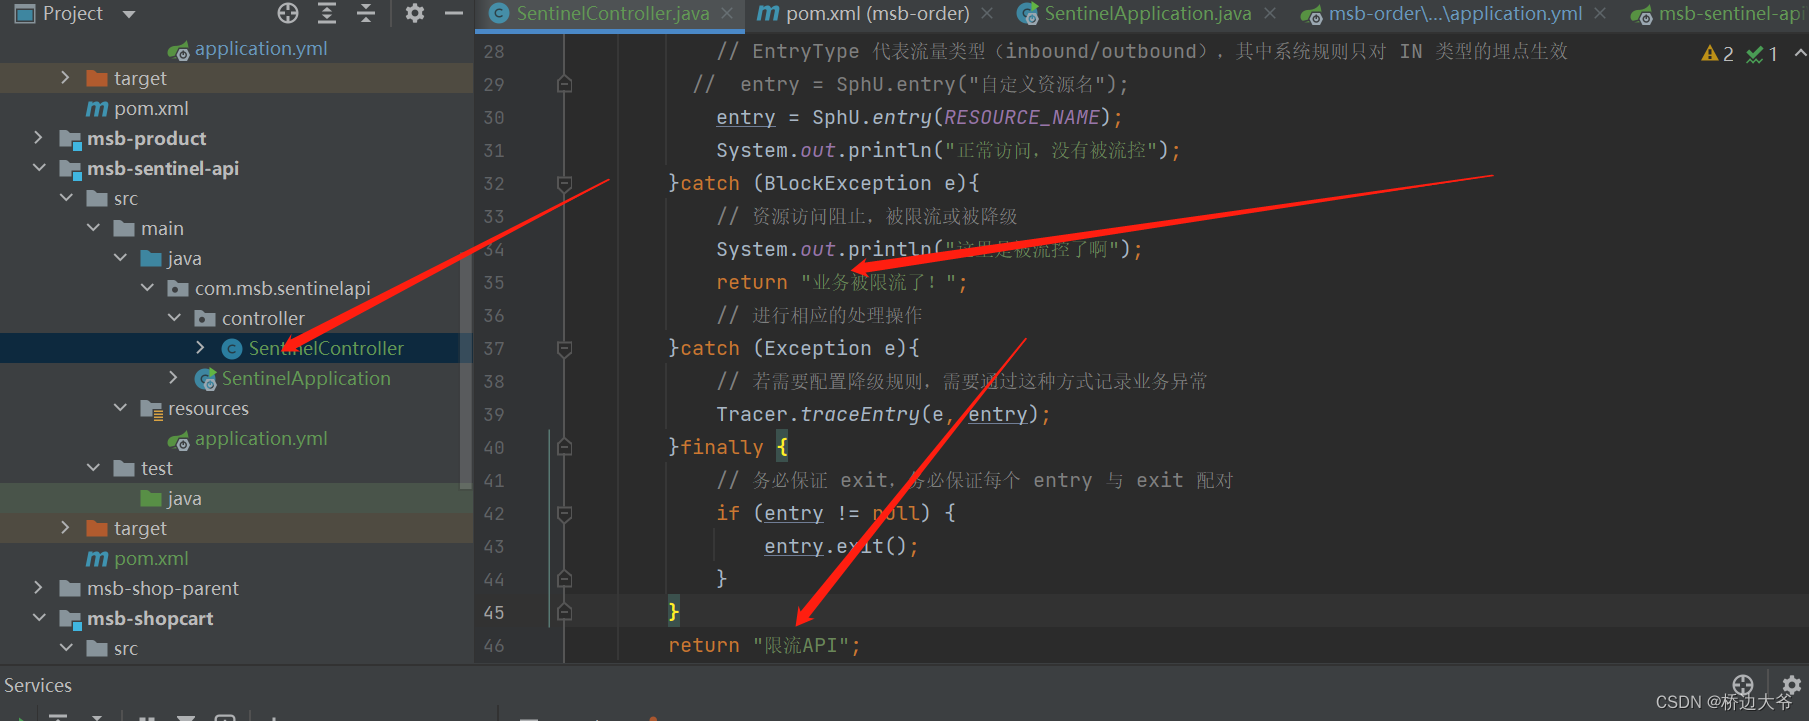Click RESOURCE_NAME constant in code

[x=1021, y=117]
